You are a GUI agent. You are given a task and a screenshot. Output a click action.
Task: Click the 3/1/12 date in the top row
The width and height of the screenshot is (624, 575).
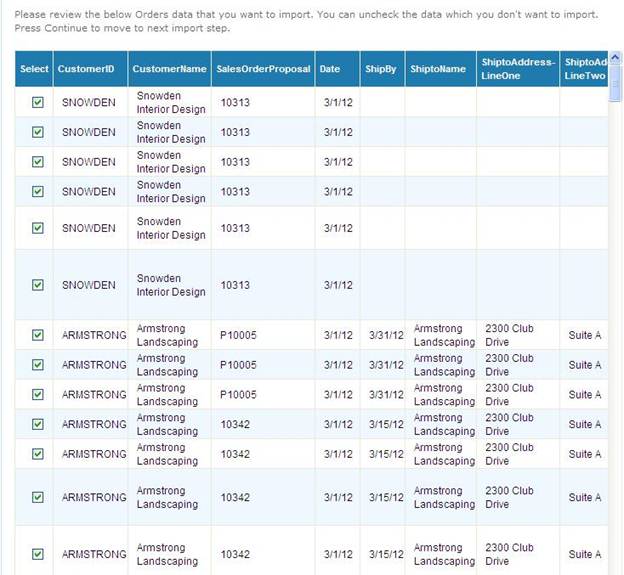(338, 102)
